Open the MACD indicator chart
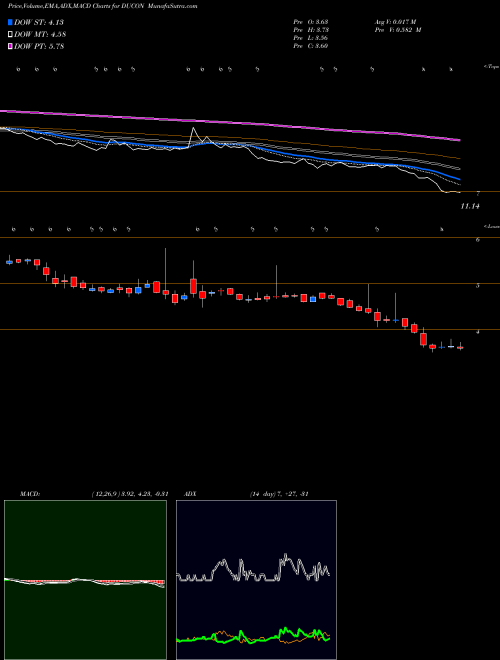 pyautogui.click(x=85, y=580)
